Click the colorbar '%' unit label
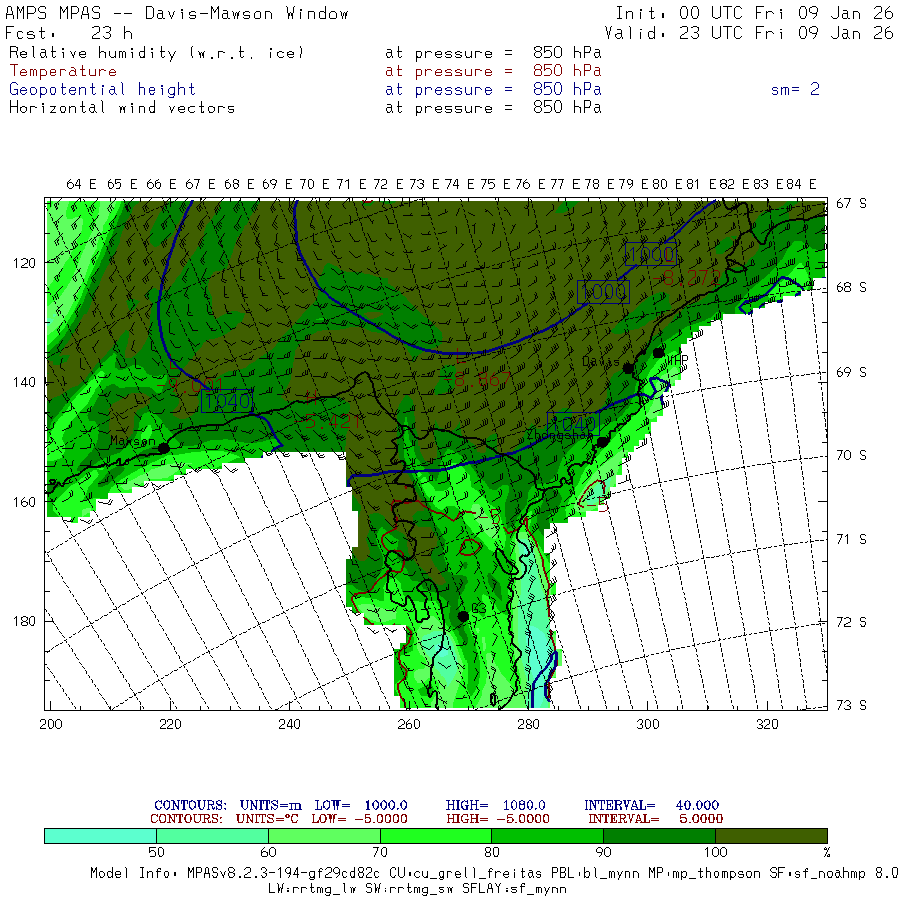The width and height of the screenshot is (900, 900). pos(826,852)
